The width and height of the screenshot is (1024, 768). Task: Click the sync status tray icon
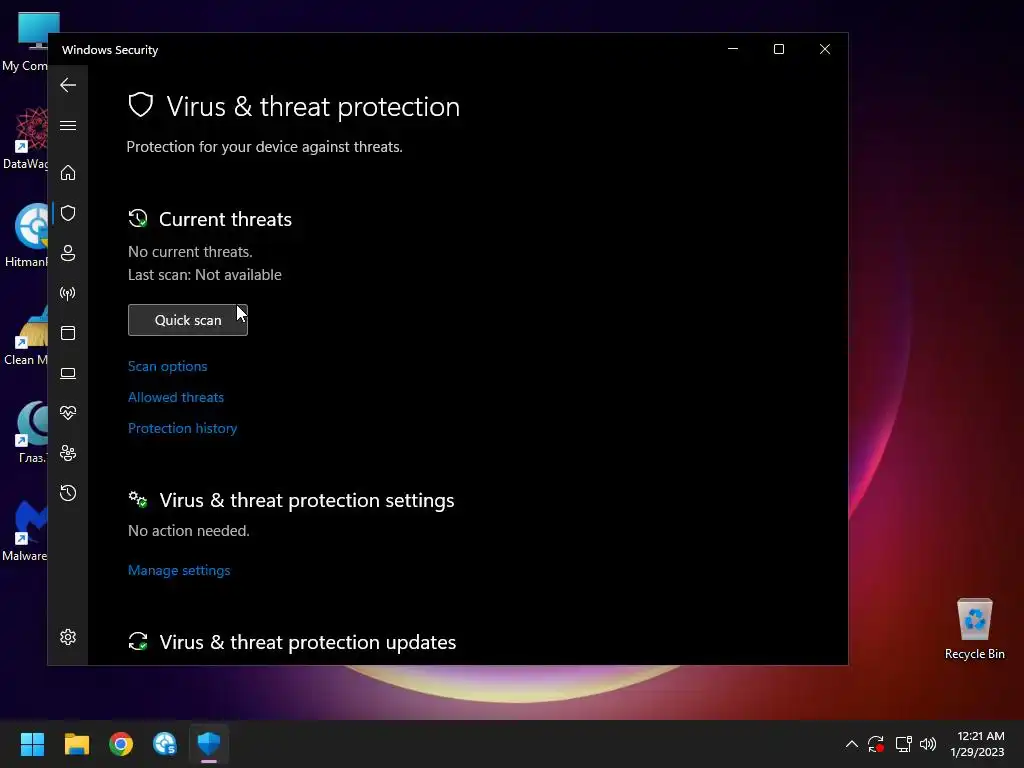pyautogui.click(x=876, y=744)
